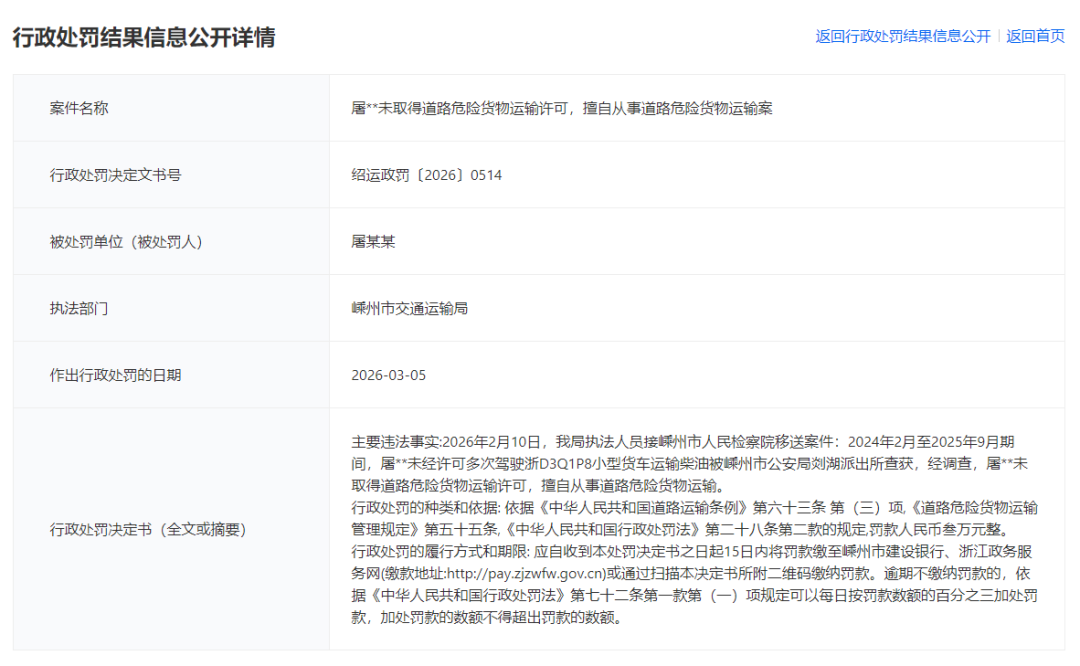Click the 行政处罚结果信息公开详情 page heading
This screenshot has height=666, width=1080.
[x=144, y=37]
